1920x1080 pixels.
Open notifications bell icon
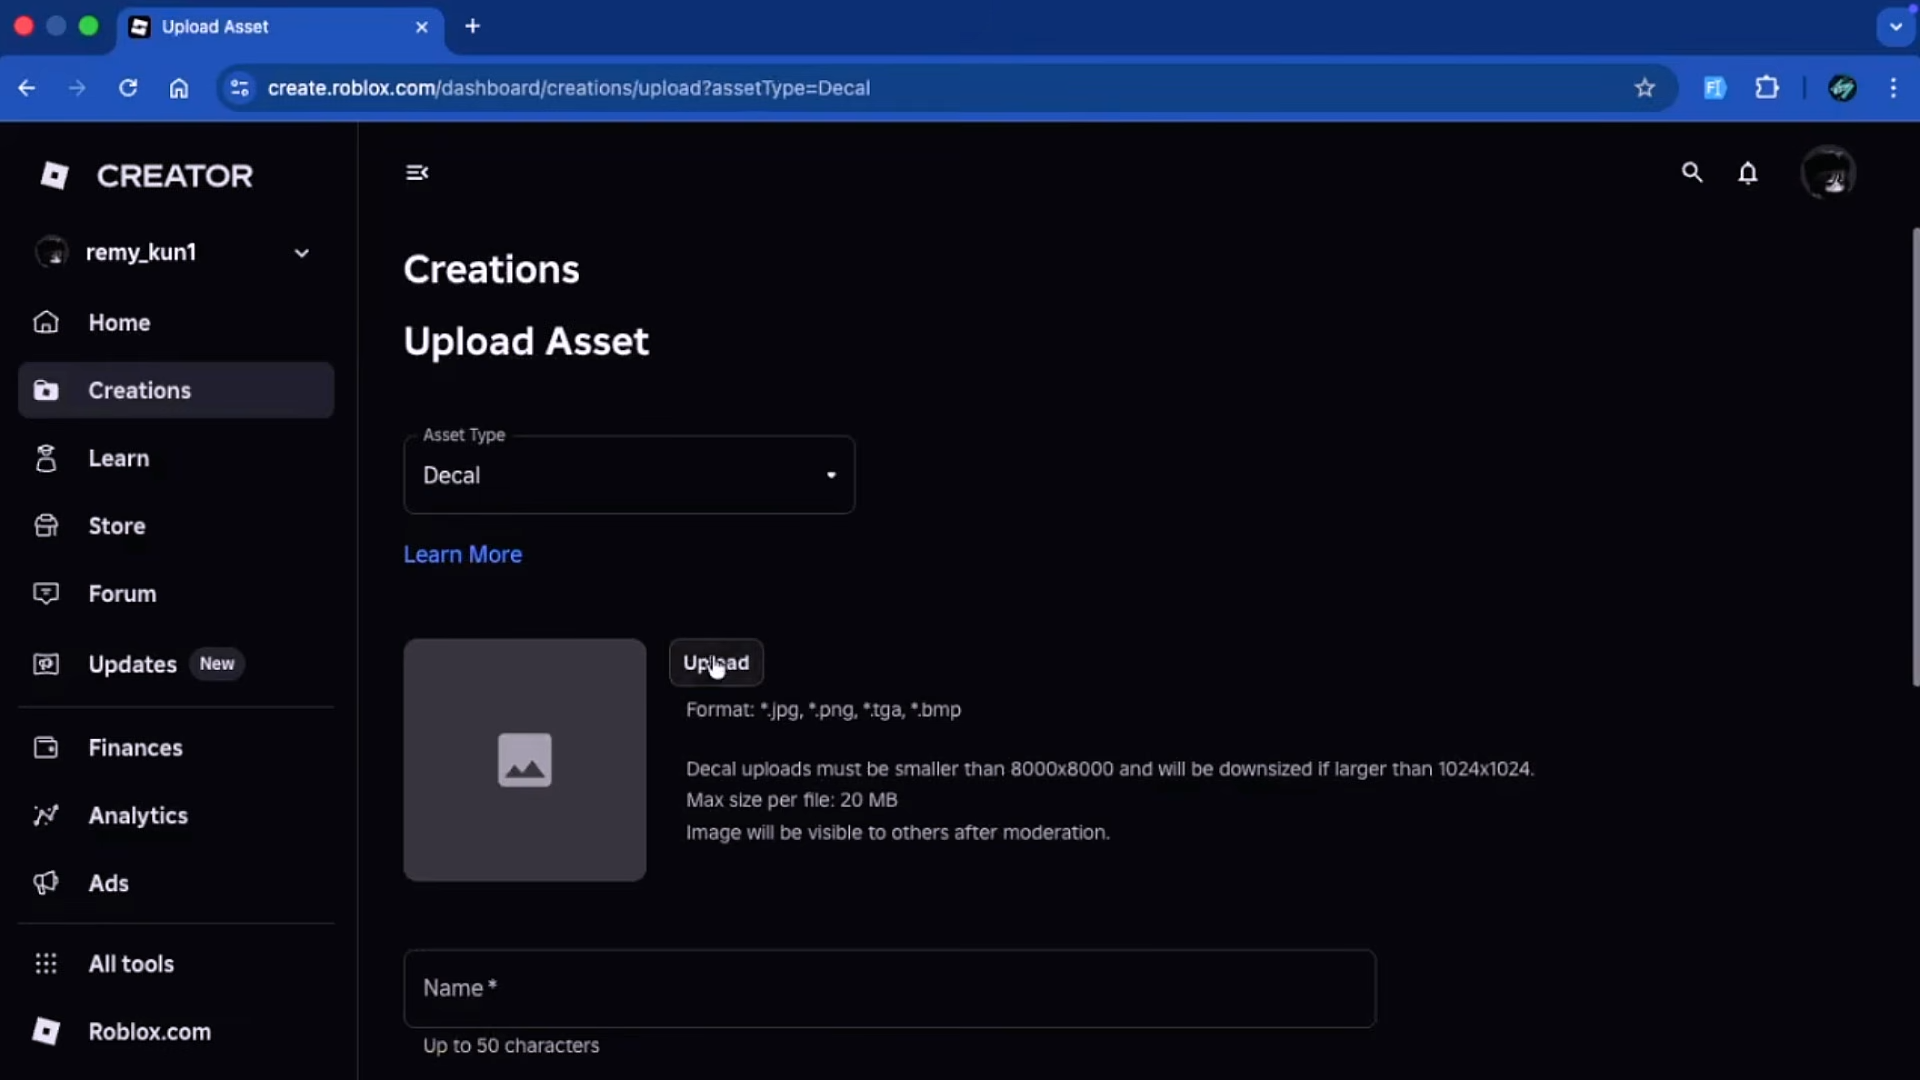[1747, 173]
